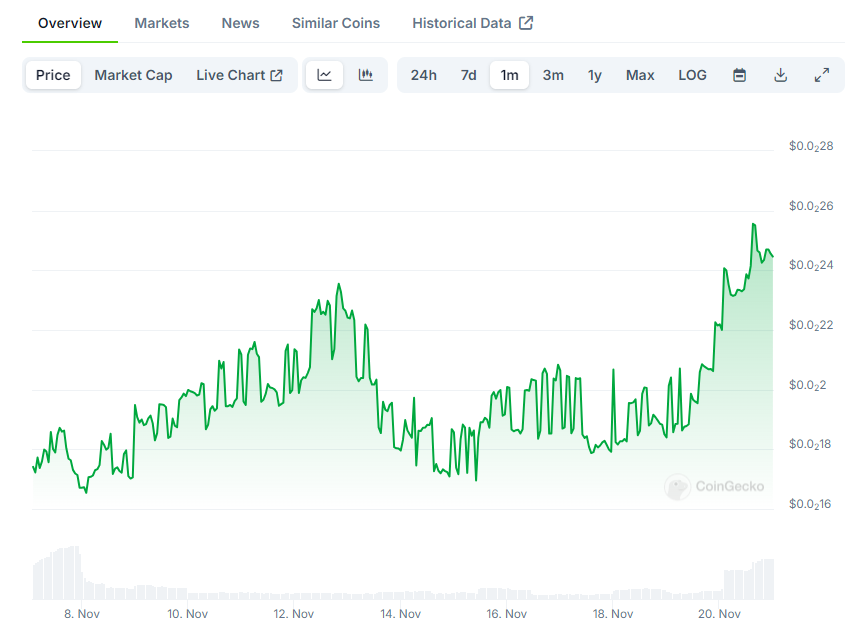
Task: Click the $0.0₂22 price axis label
Action: point(811,325)
